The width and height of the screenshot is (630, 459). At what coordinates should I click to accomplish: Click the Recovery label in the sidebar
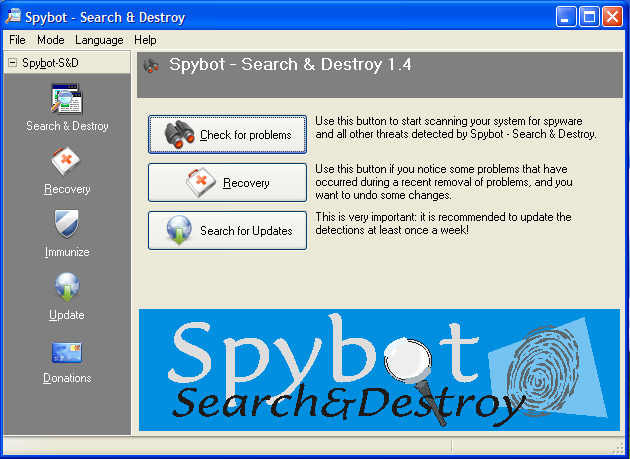click(x=67, y=189)
